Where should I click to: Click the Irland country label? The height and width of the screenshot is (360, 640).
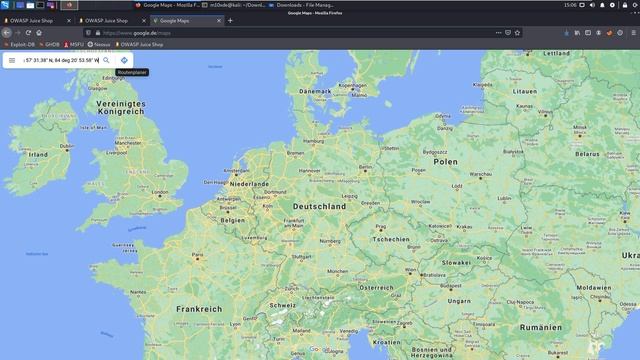tap(38, 155)
